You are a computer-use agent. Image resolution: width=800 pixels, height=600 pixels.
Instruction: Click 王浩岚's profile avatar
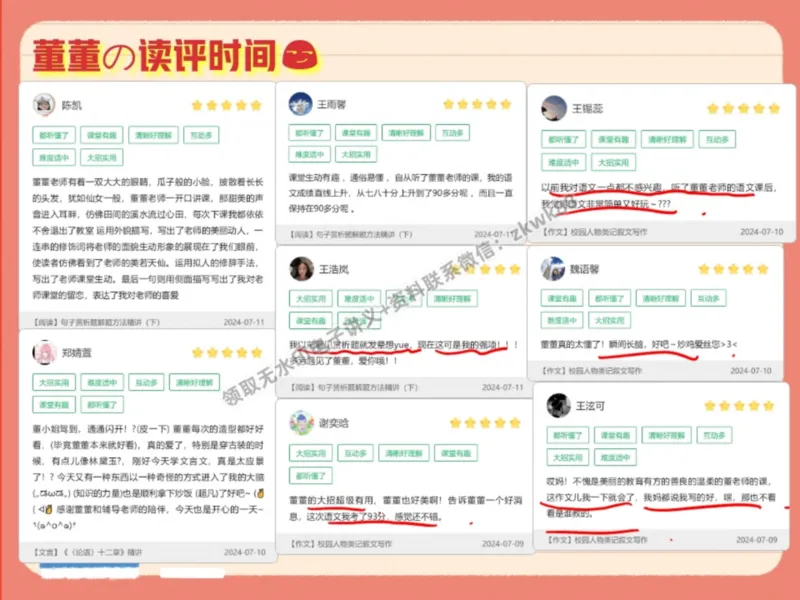pyautogui.click(x=302, y=269)
